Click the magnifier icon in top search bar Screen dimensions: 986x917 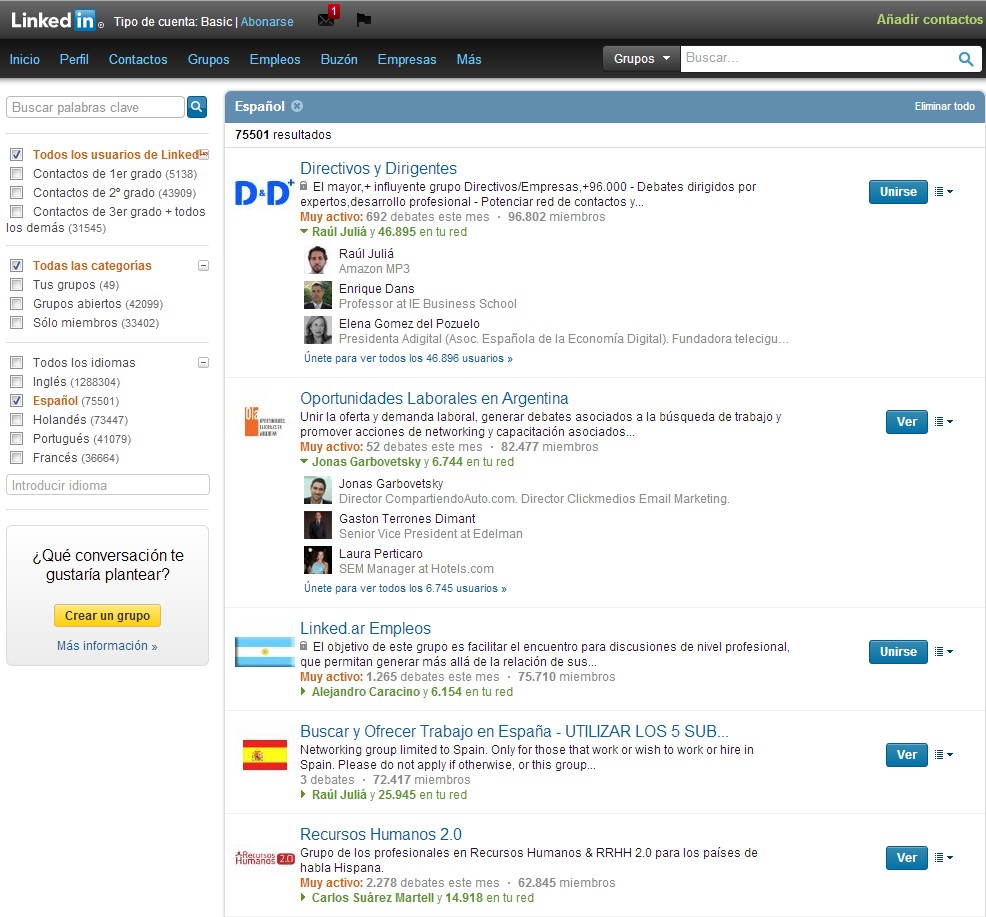tap(966, 59)
